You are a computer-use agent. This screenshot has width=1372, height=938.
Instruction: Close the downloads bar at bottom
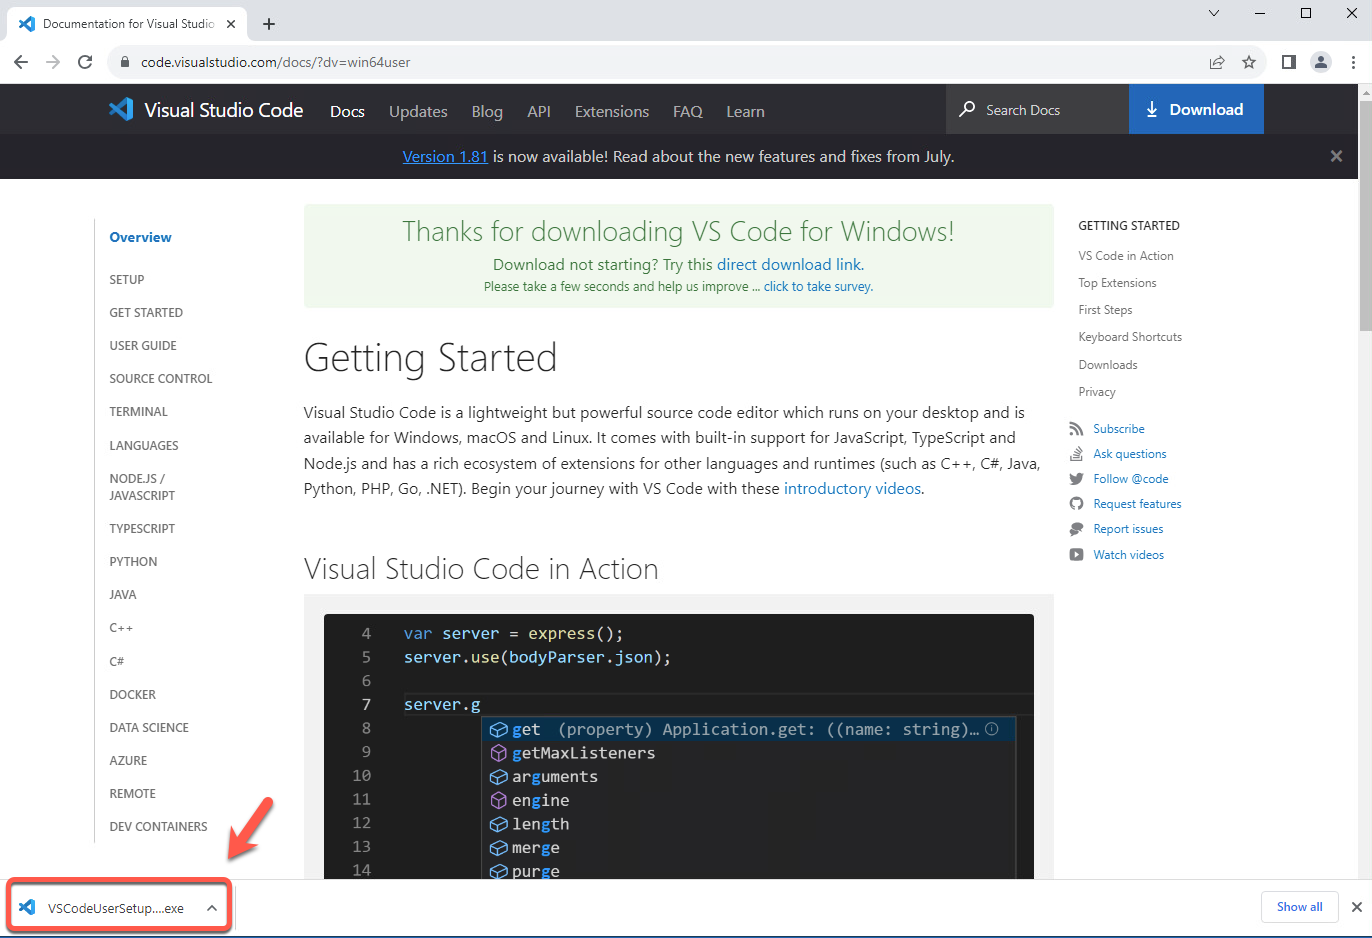point(1357,907)
